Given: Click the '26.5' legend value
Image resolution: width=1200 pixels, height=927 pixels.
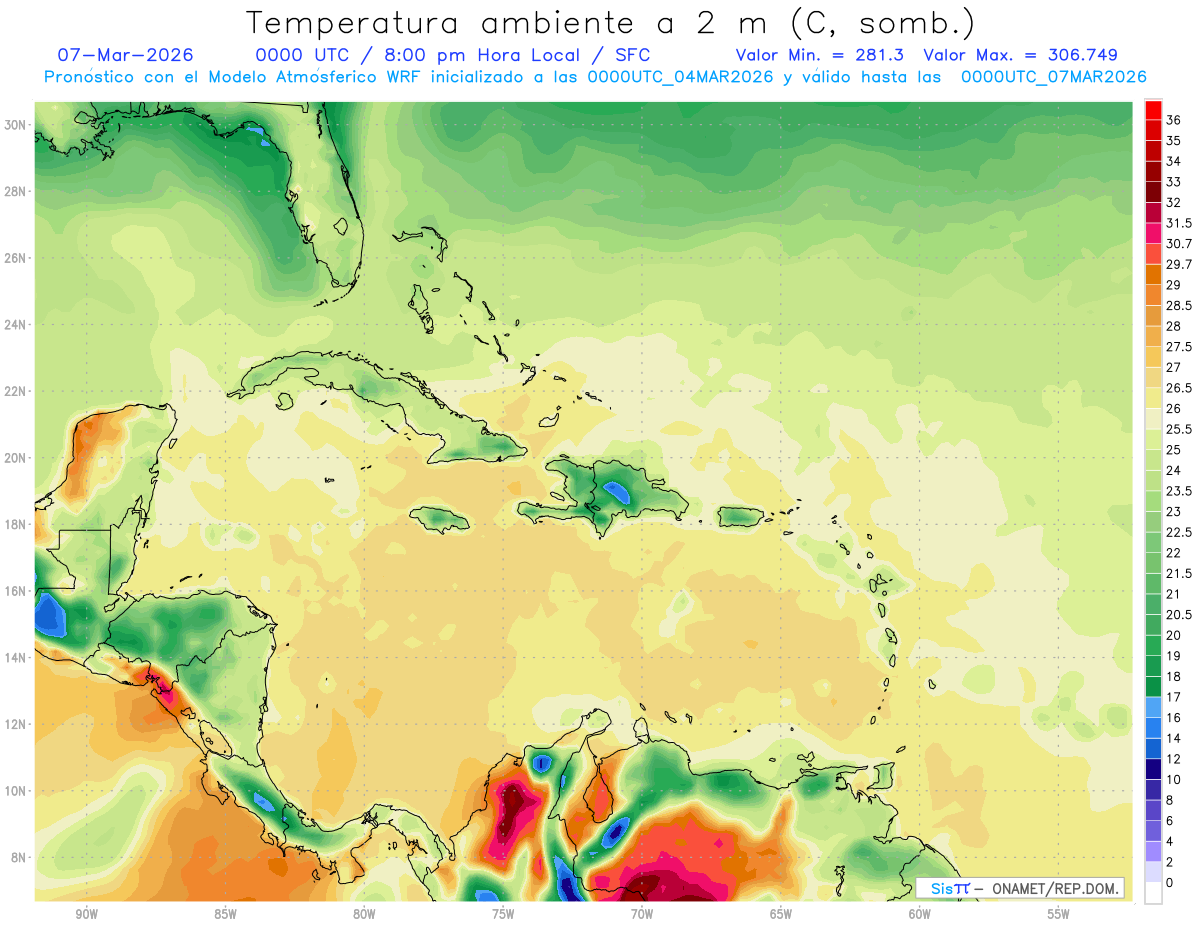Looking at the screenshot, I should pyautogui.click(x=1178, y=388).
